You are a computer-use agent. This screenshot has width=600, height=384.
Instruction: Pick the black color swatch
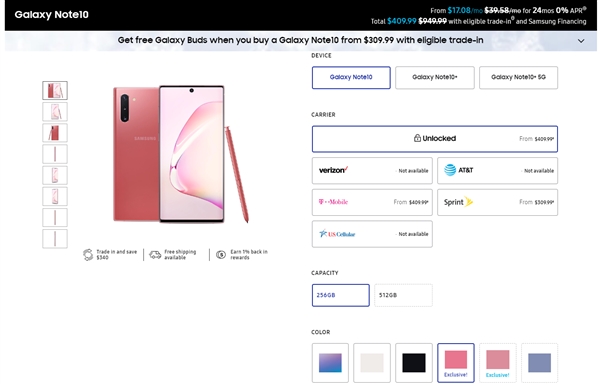pos(414,363)
